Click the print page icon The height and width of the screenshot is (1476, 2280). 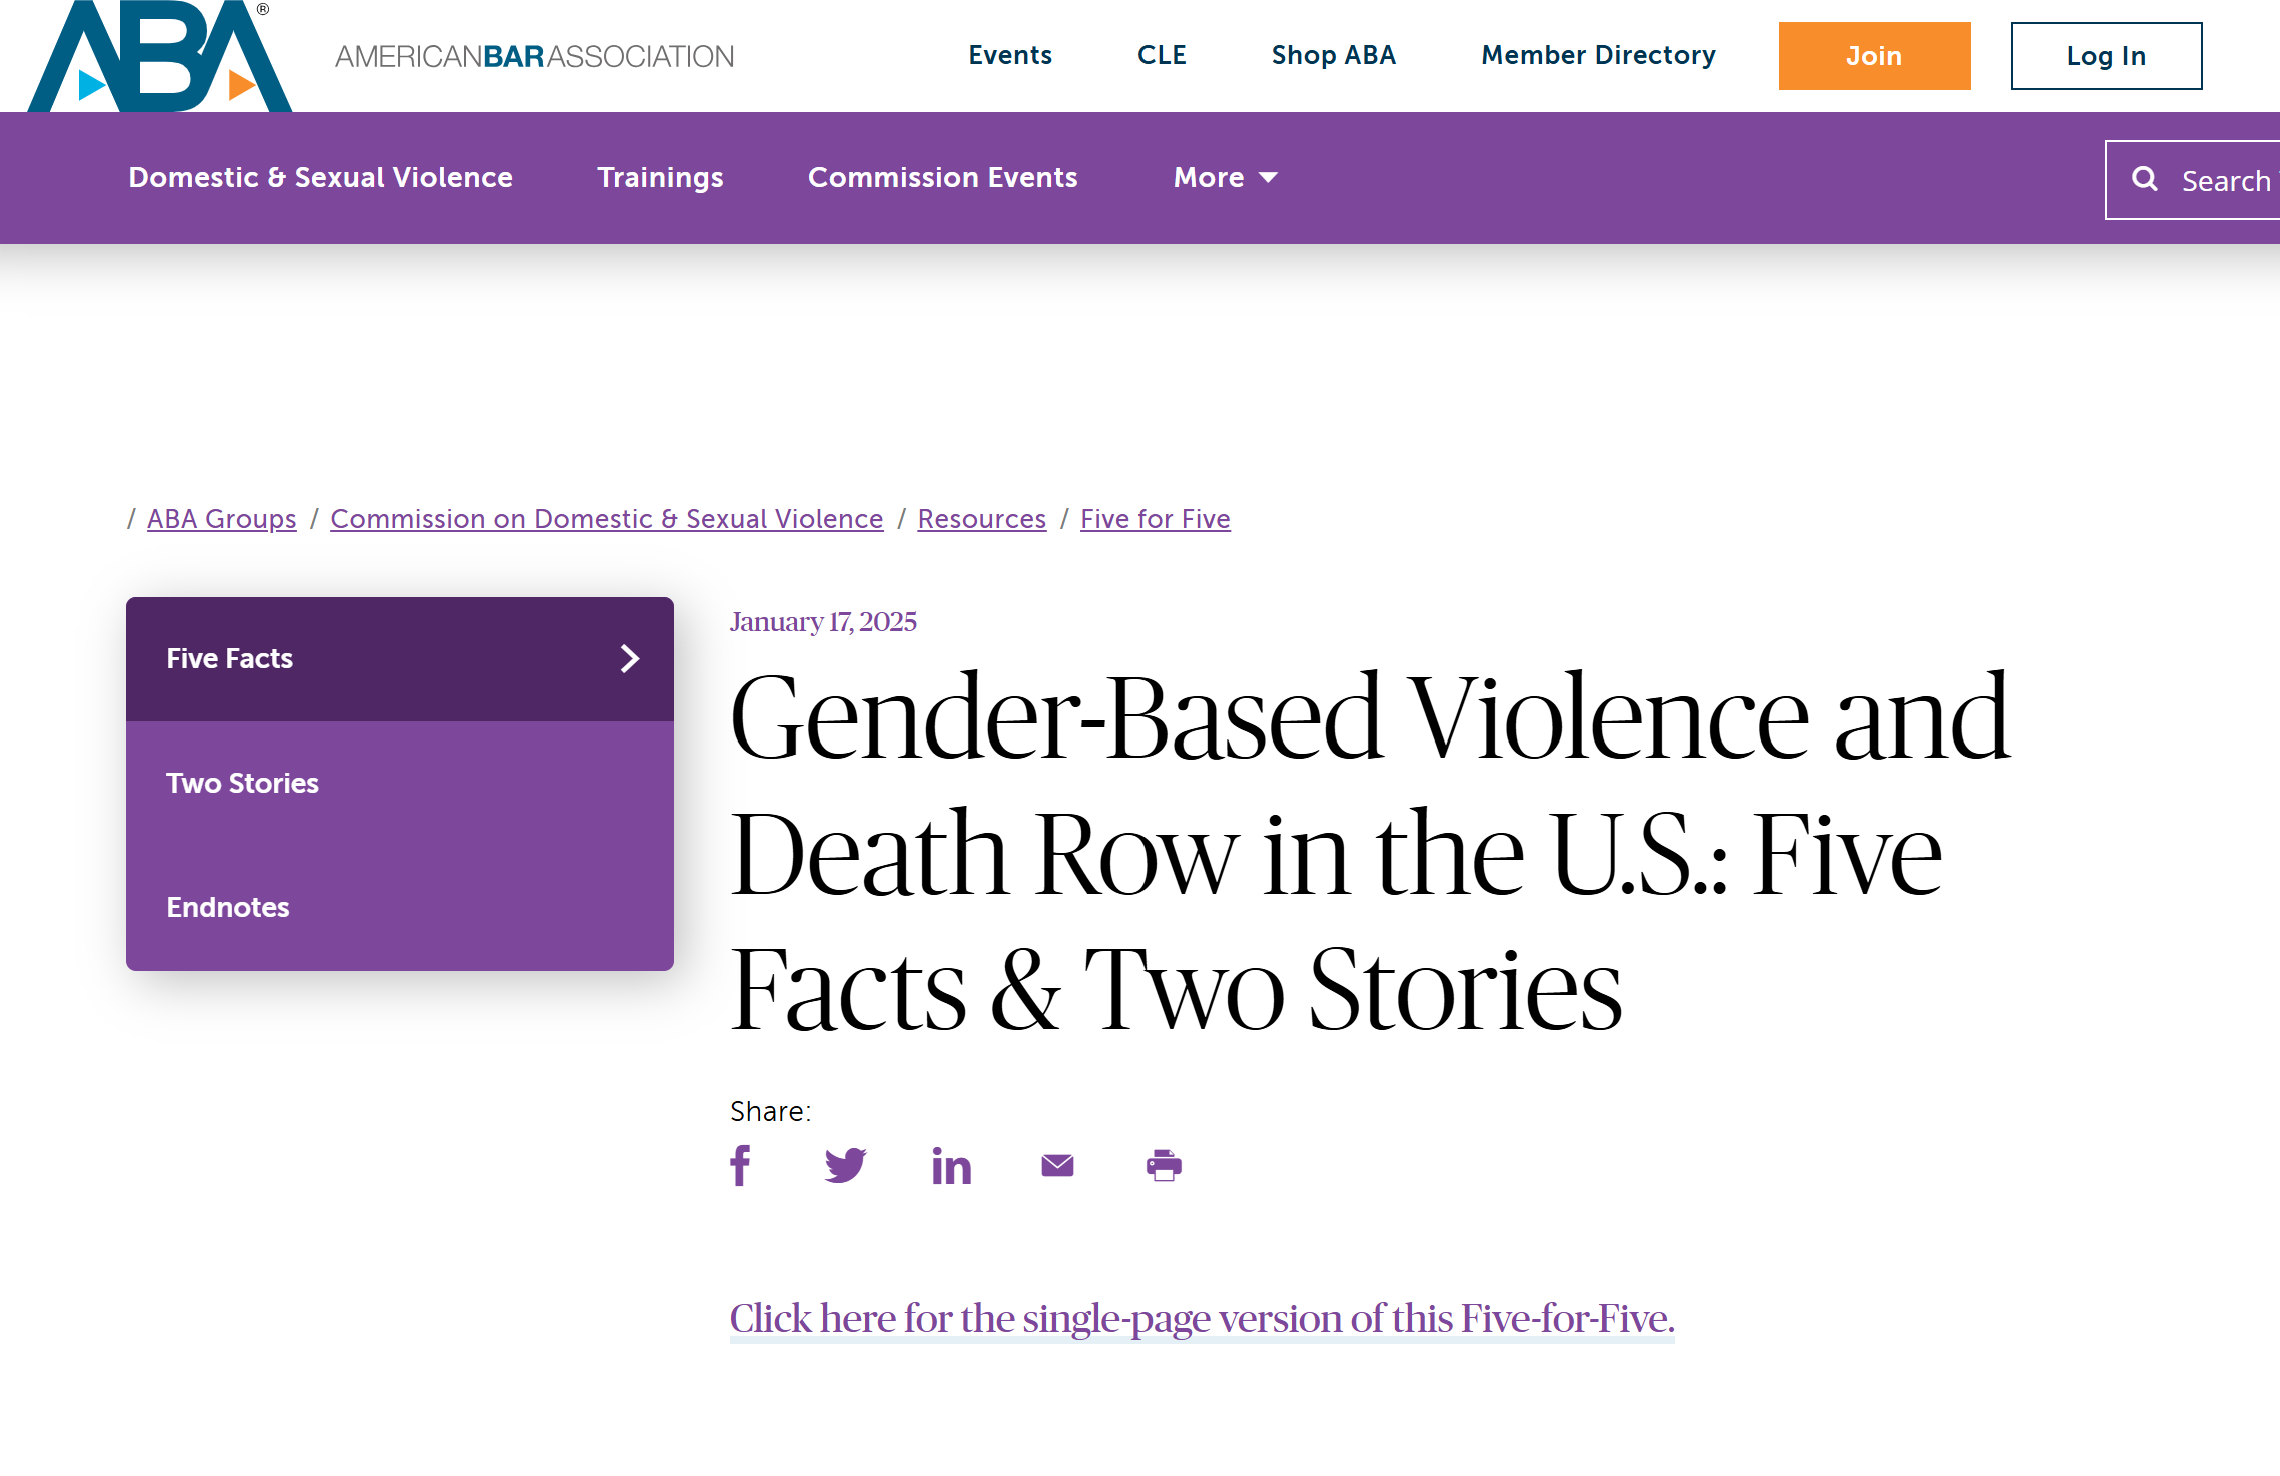1164,1165
